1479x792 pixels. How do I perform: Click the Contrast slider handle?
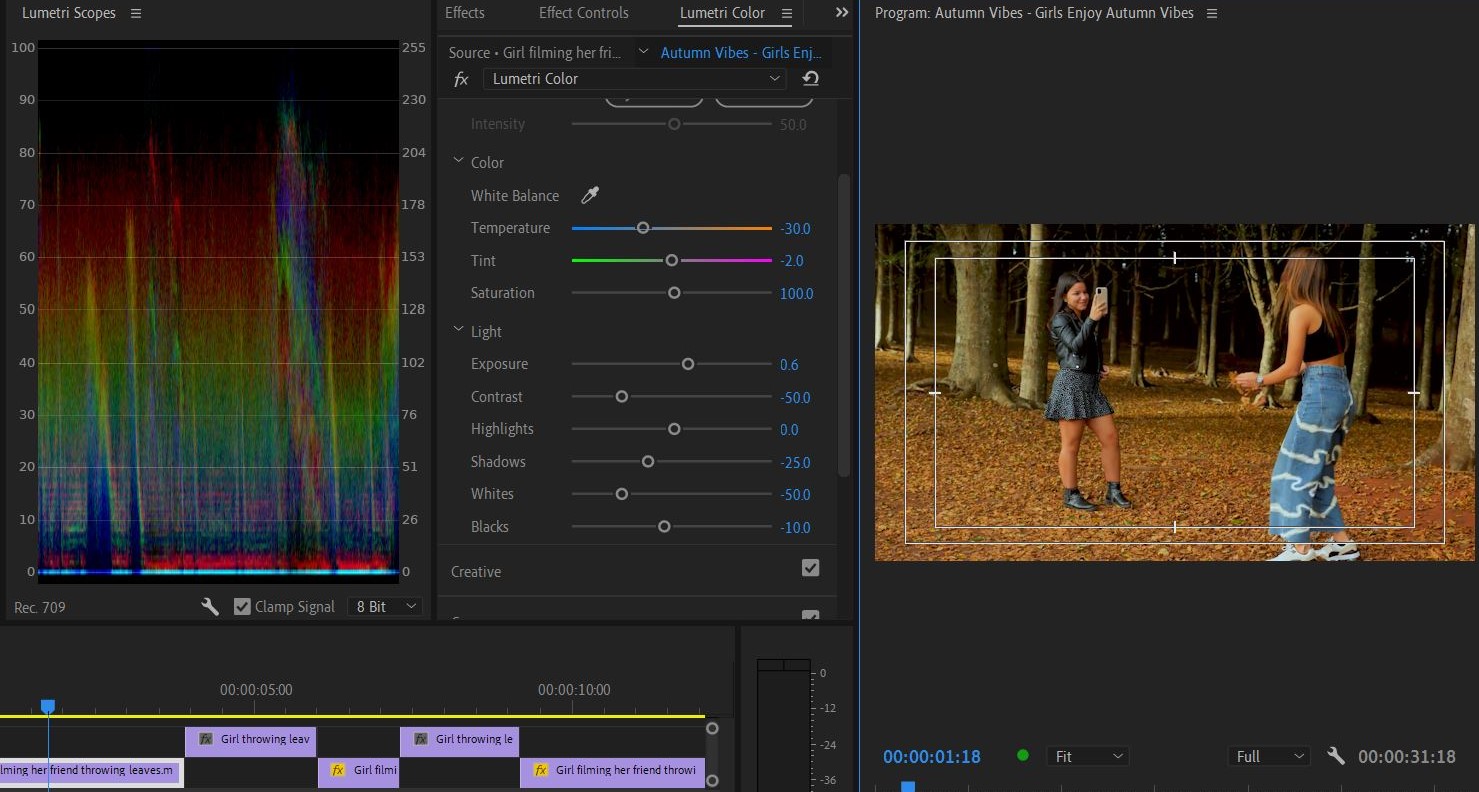point(622,397)
